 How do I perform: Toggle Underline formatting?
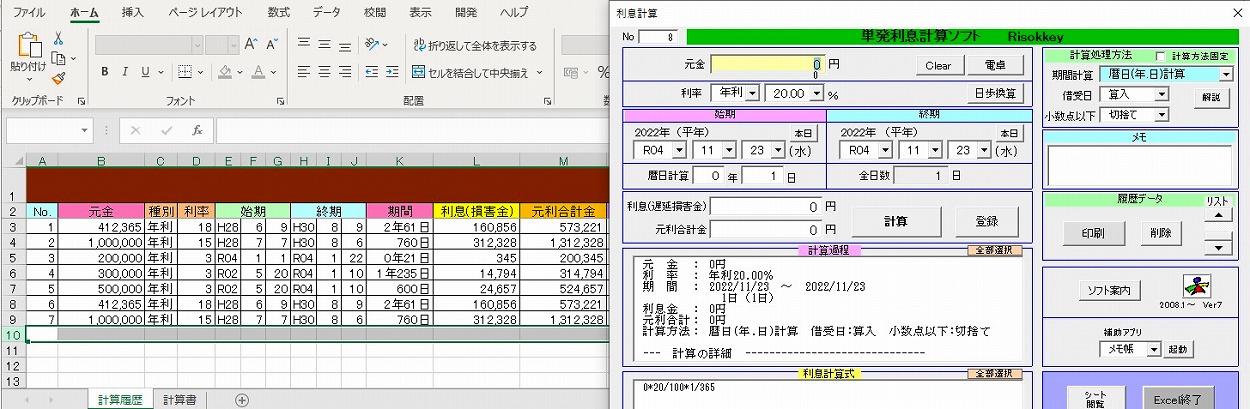pyautogui.click(x=146, y=72)
